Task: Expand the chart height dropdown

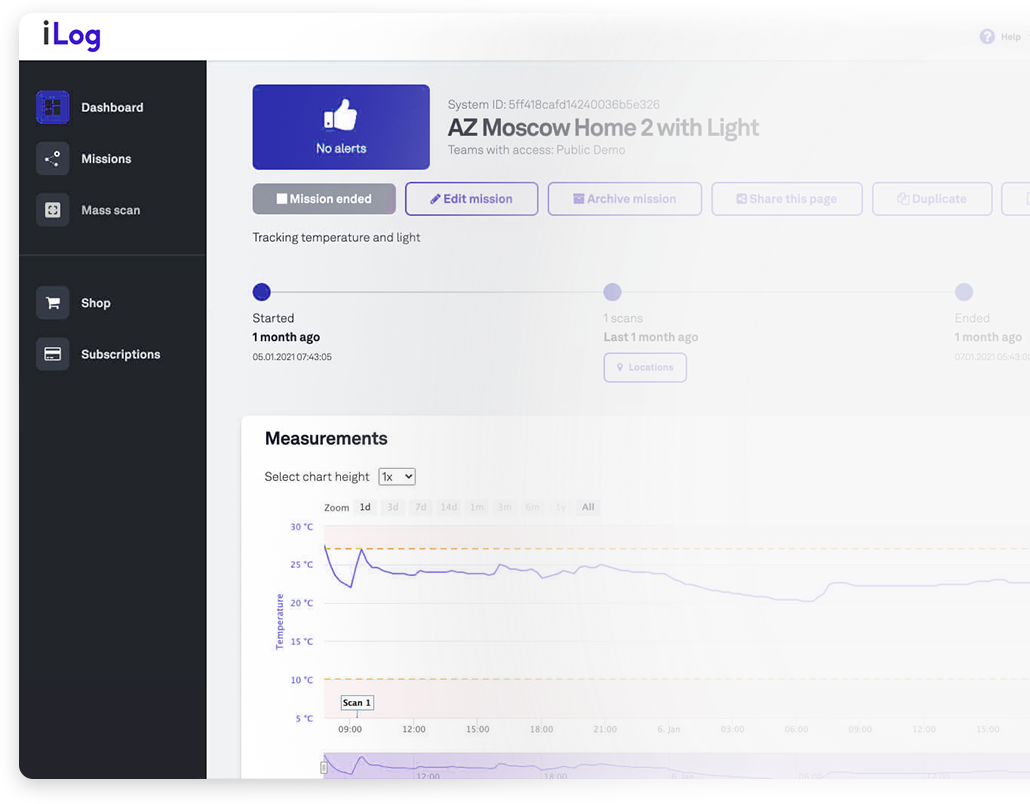Action: (x=396, y=477)
